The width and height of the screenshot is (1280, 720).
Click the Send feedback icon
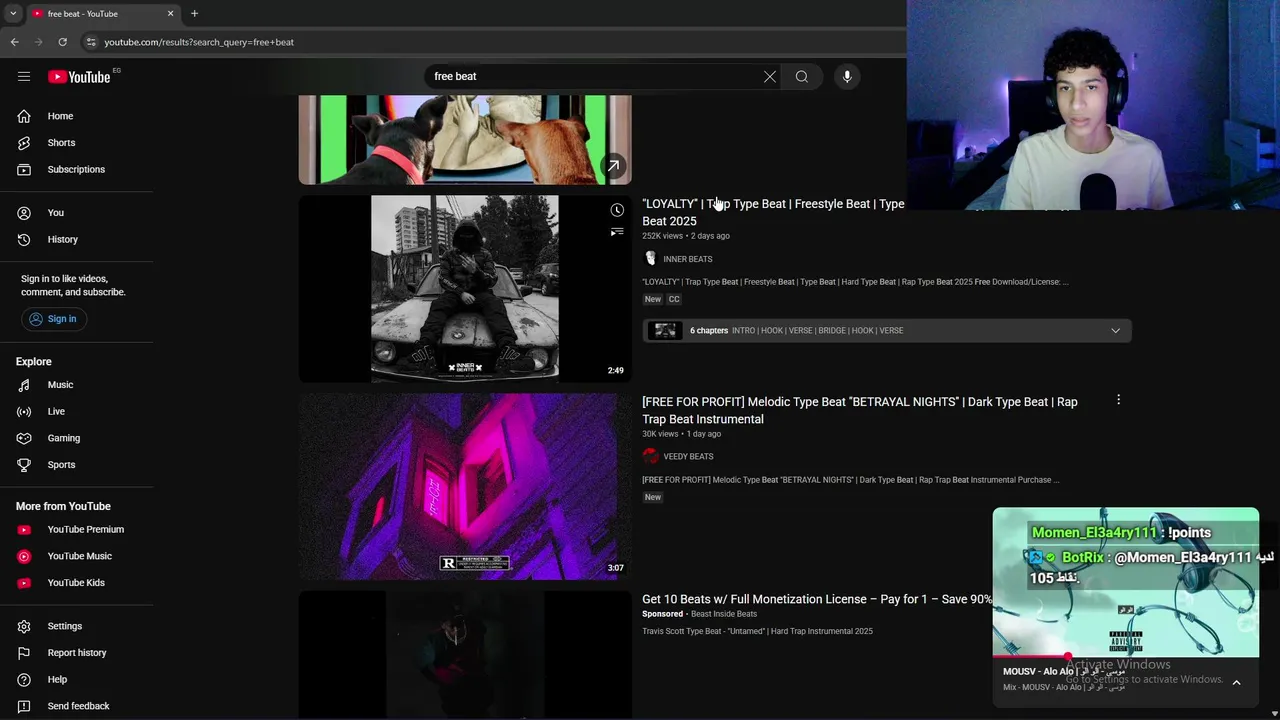(24, 706)
